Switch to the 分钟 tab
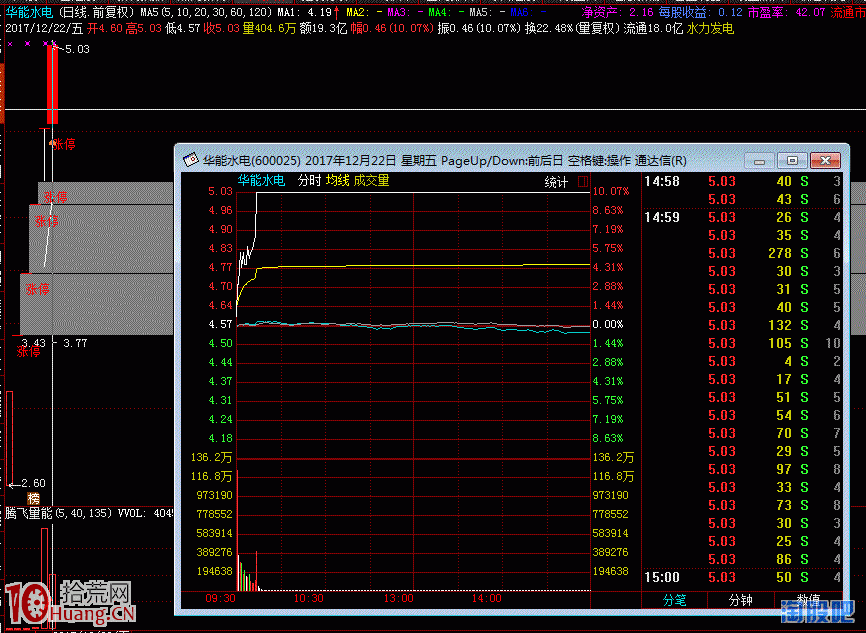866x633 pixels. click(741, 600)
